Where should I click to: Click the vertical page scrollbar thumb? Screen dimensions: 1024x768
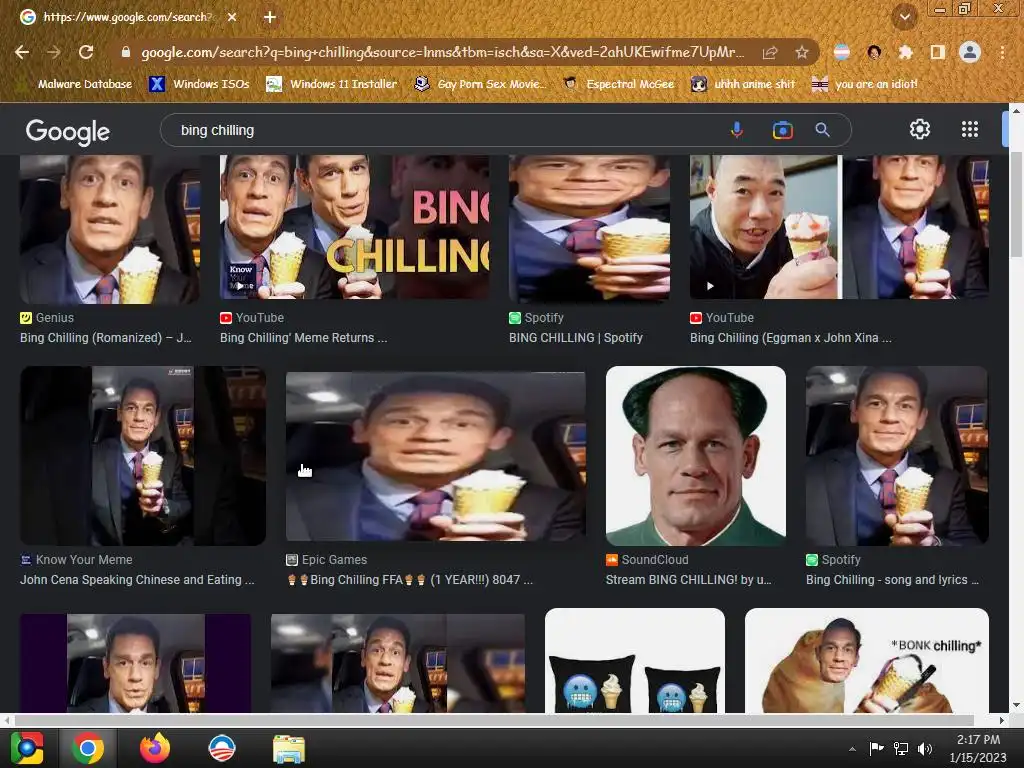coord(1016,204)
